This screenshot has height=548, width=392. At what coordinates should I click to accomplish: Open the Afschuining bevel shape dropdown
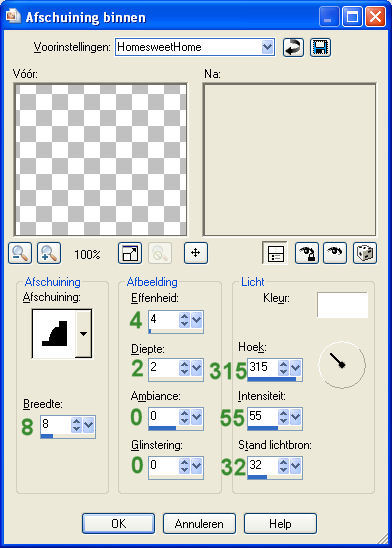pos(84,334)
